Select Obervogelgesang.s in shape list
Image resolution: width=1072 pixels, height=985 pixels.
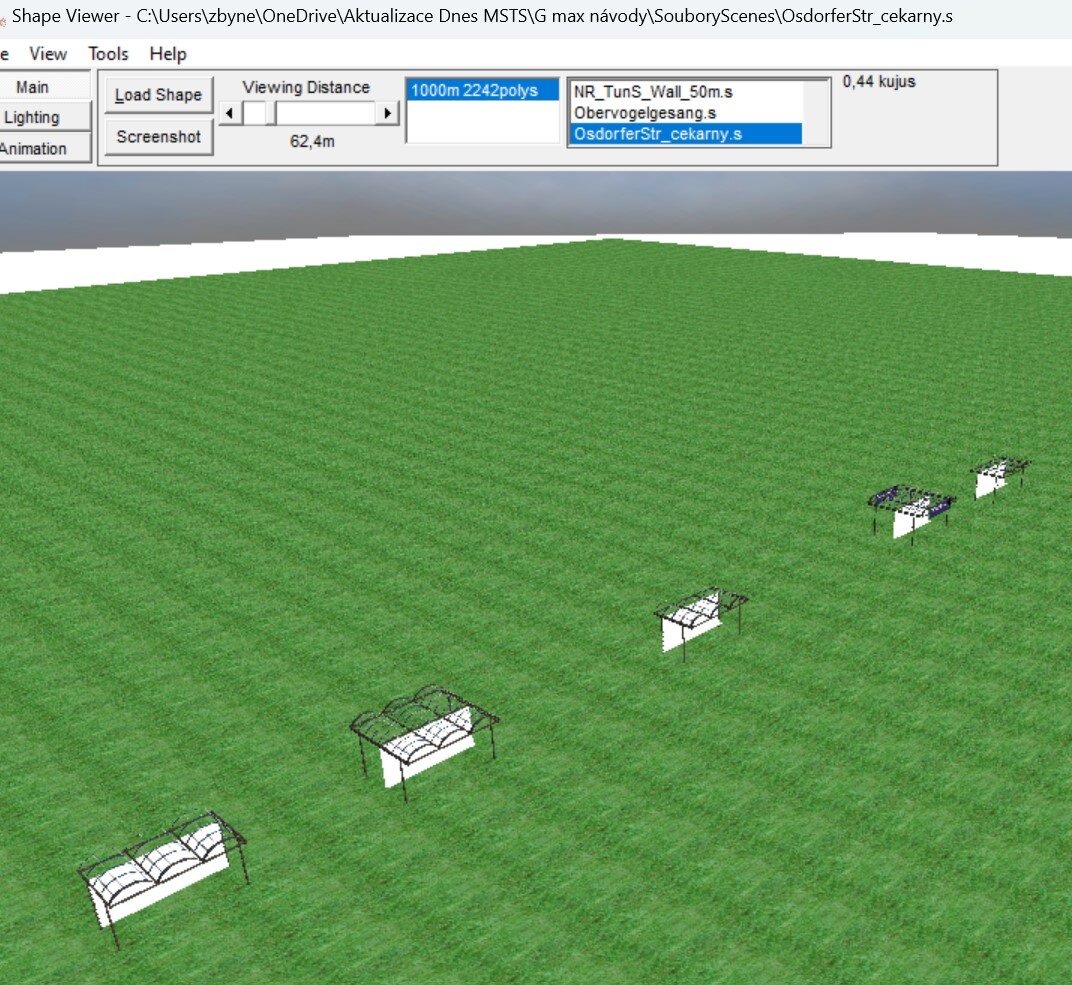click(x=685, y=113)
